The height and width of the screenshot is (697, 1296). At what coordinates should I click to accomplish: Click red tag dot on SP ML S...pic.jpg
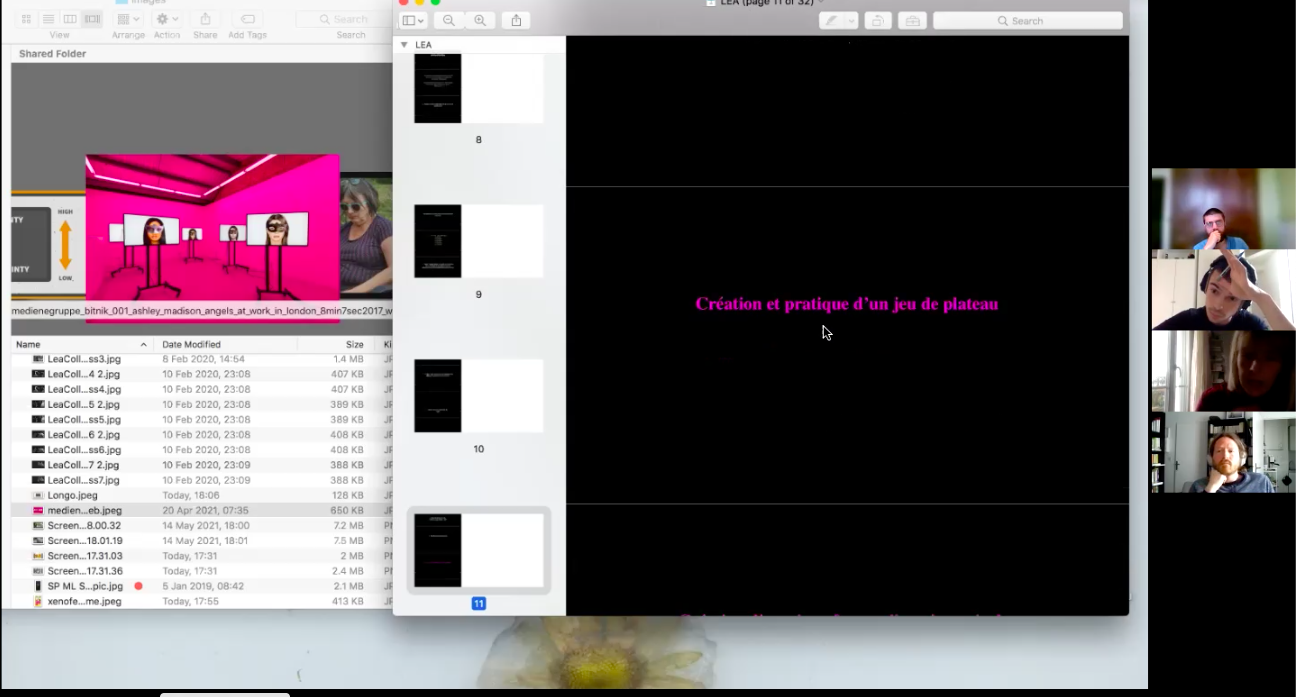coord(139,586)
